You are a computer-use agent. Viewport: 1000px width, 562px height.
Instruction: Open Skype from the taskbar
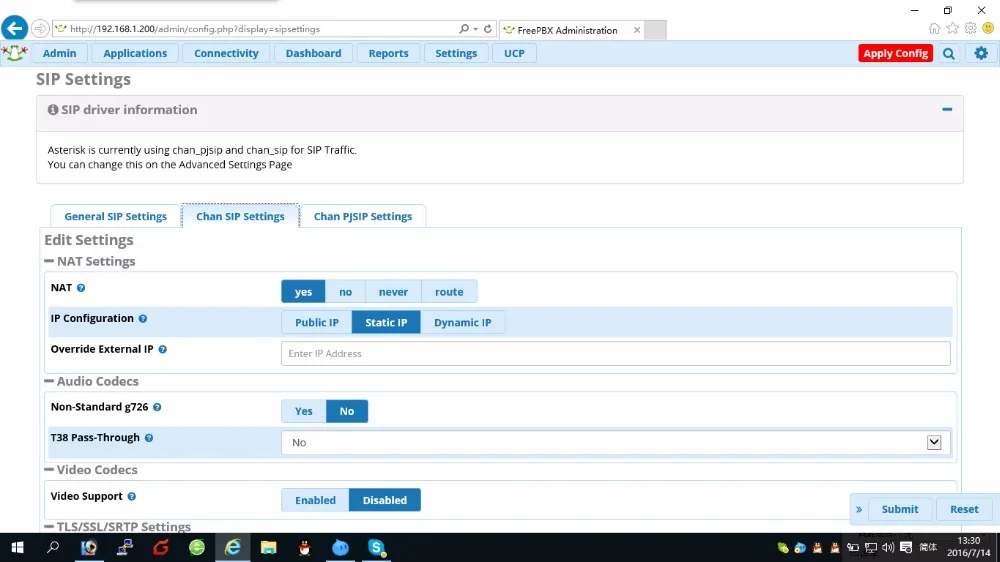tap(376, 547)
